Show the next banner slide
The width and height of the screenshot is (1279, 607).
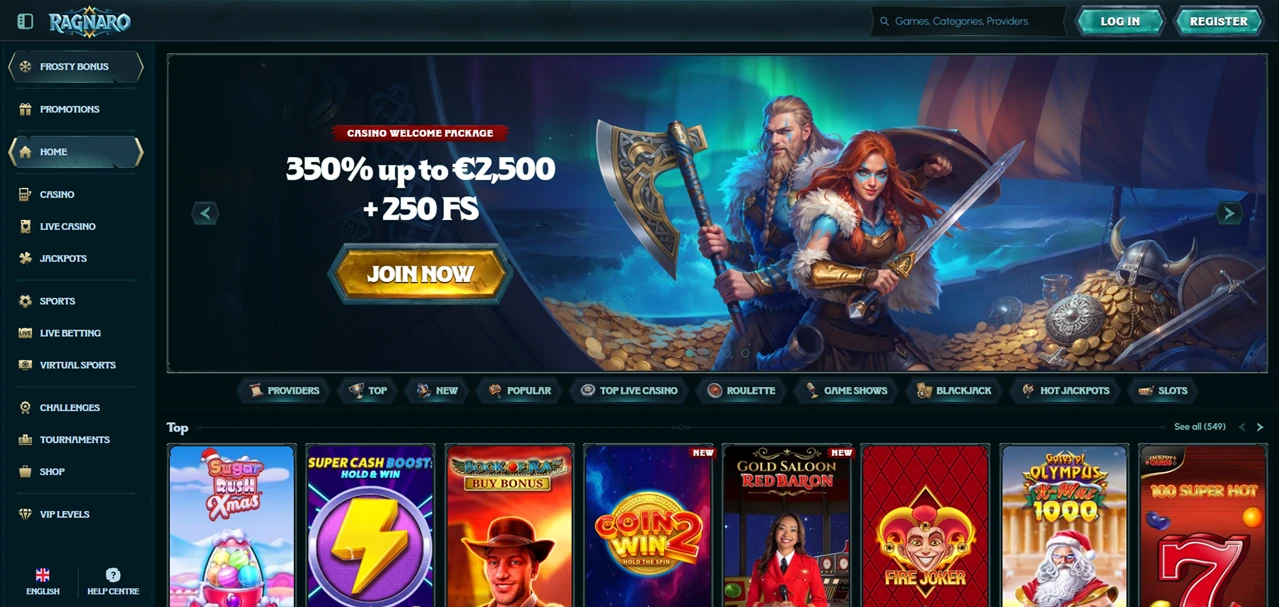coord(1229,212)
